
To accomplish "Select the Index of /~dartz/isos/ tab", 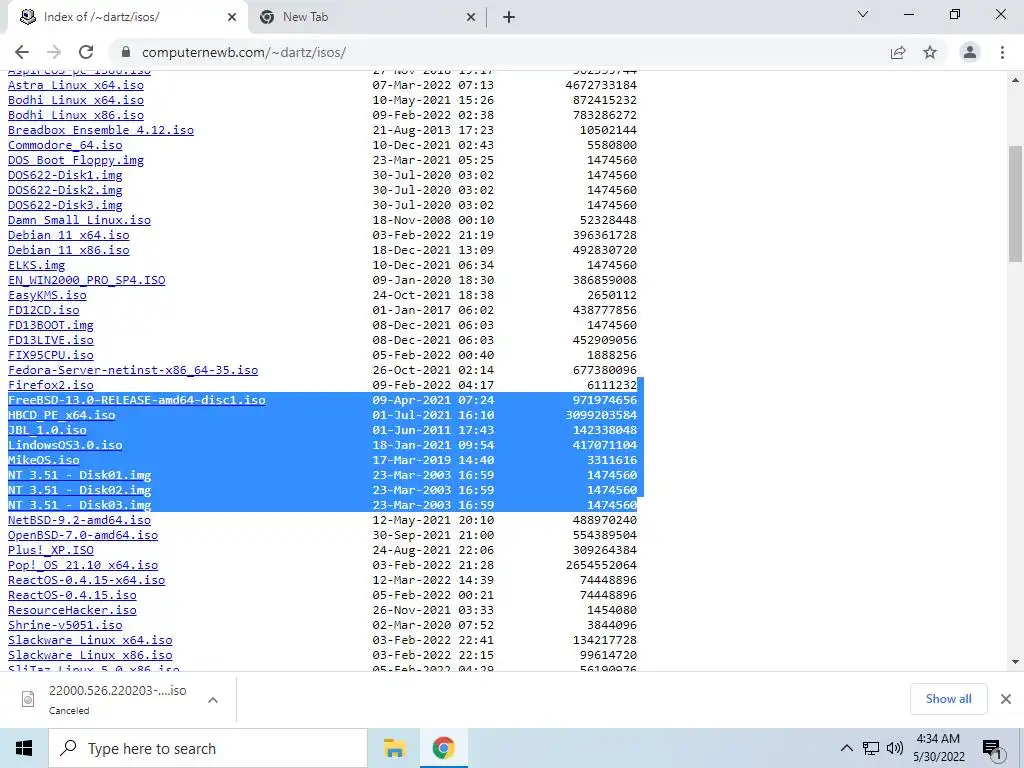I will (x=128, y=17).
